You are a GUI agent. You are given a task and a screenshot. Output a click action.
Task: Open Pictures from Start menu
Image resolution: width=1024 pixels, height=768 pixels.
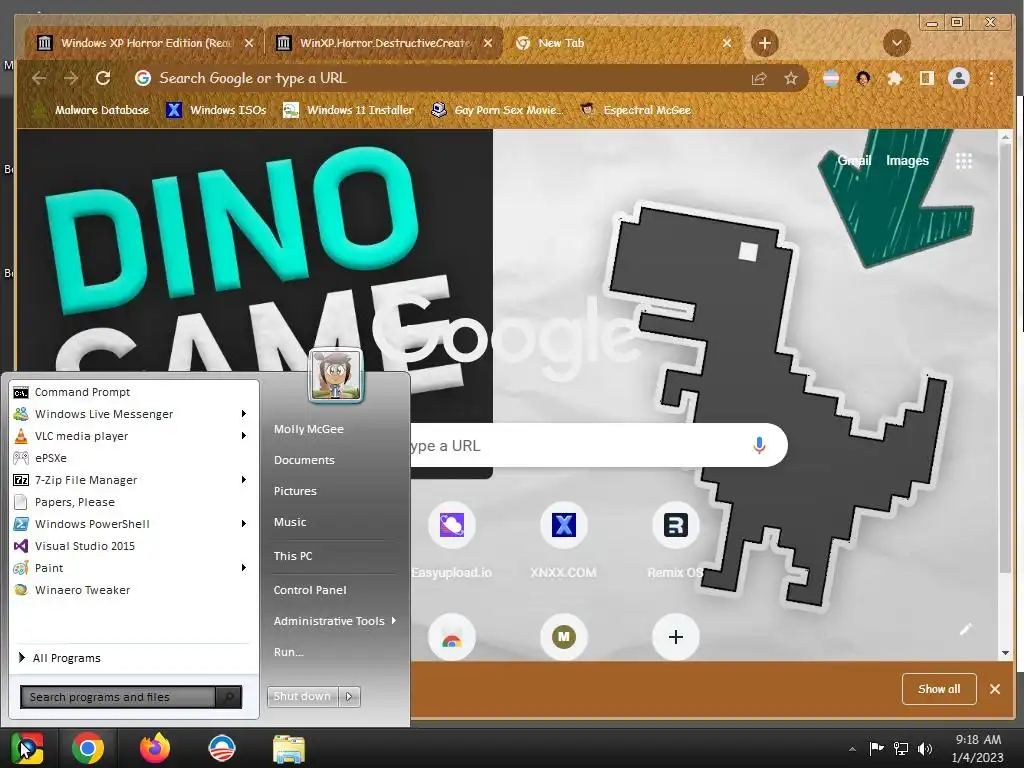click(295, 491)
